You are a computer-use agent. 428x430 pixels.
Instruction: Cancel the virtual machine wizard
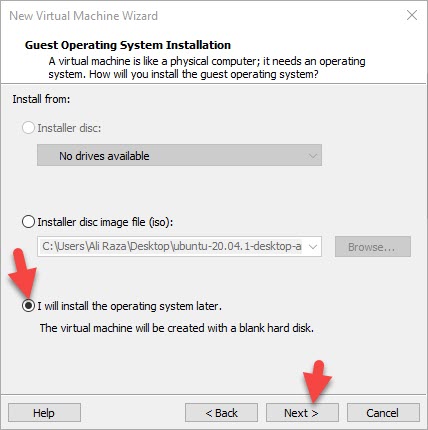click(x=383, y=413)
